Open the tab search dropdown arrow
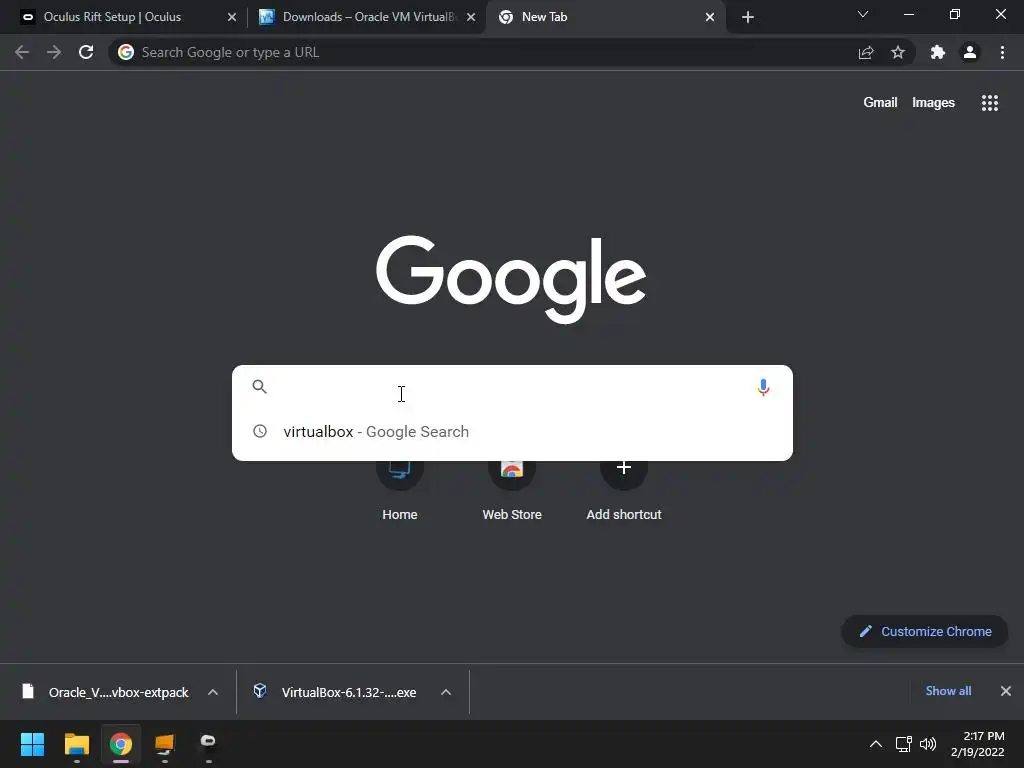The height and width of the screenshot is (768, 1024). click(x=863, y=14)
